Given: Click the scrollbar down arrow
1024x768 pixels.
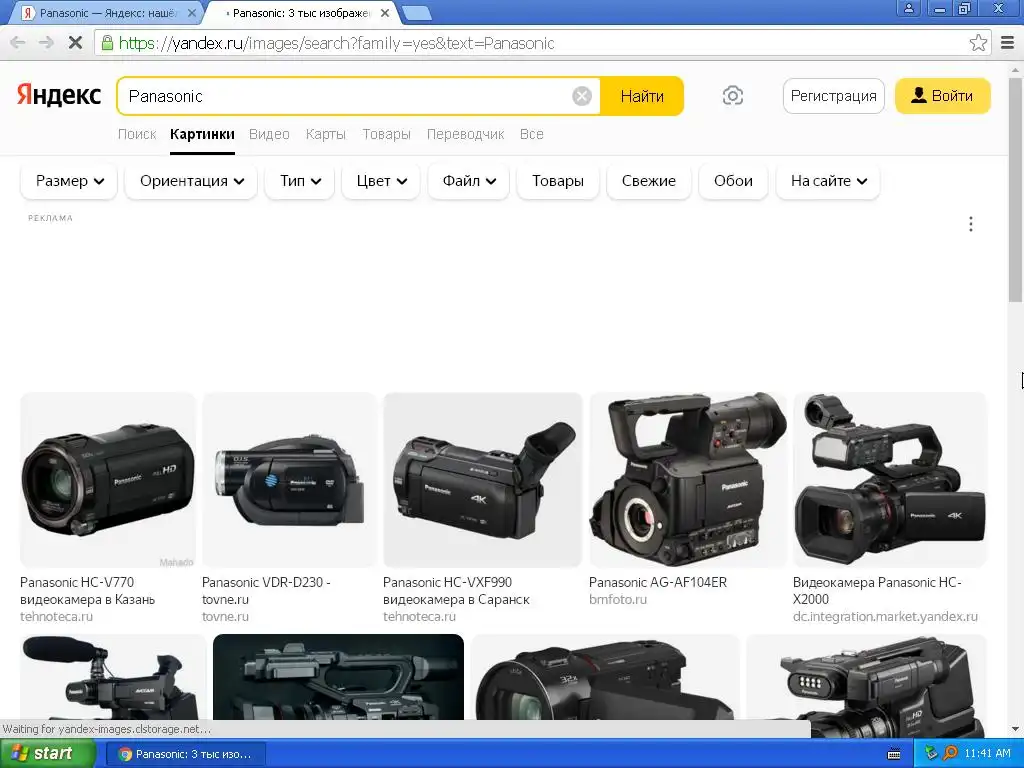Looking at the screenshot, I should pos(1016,729).
